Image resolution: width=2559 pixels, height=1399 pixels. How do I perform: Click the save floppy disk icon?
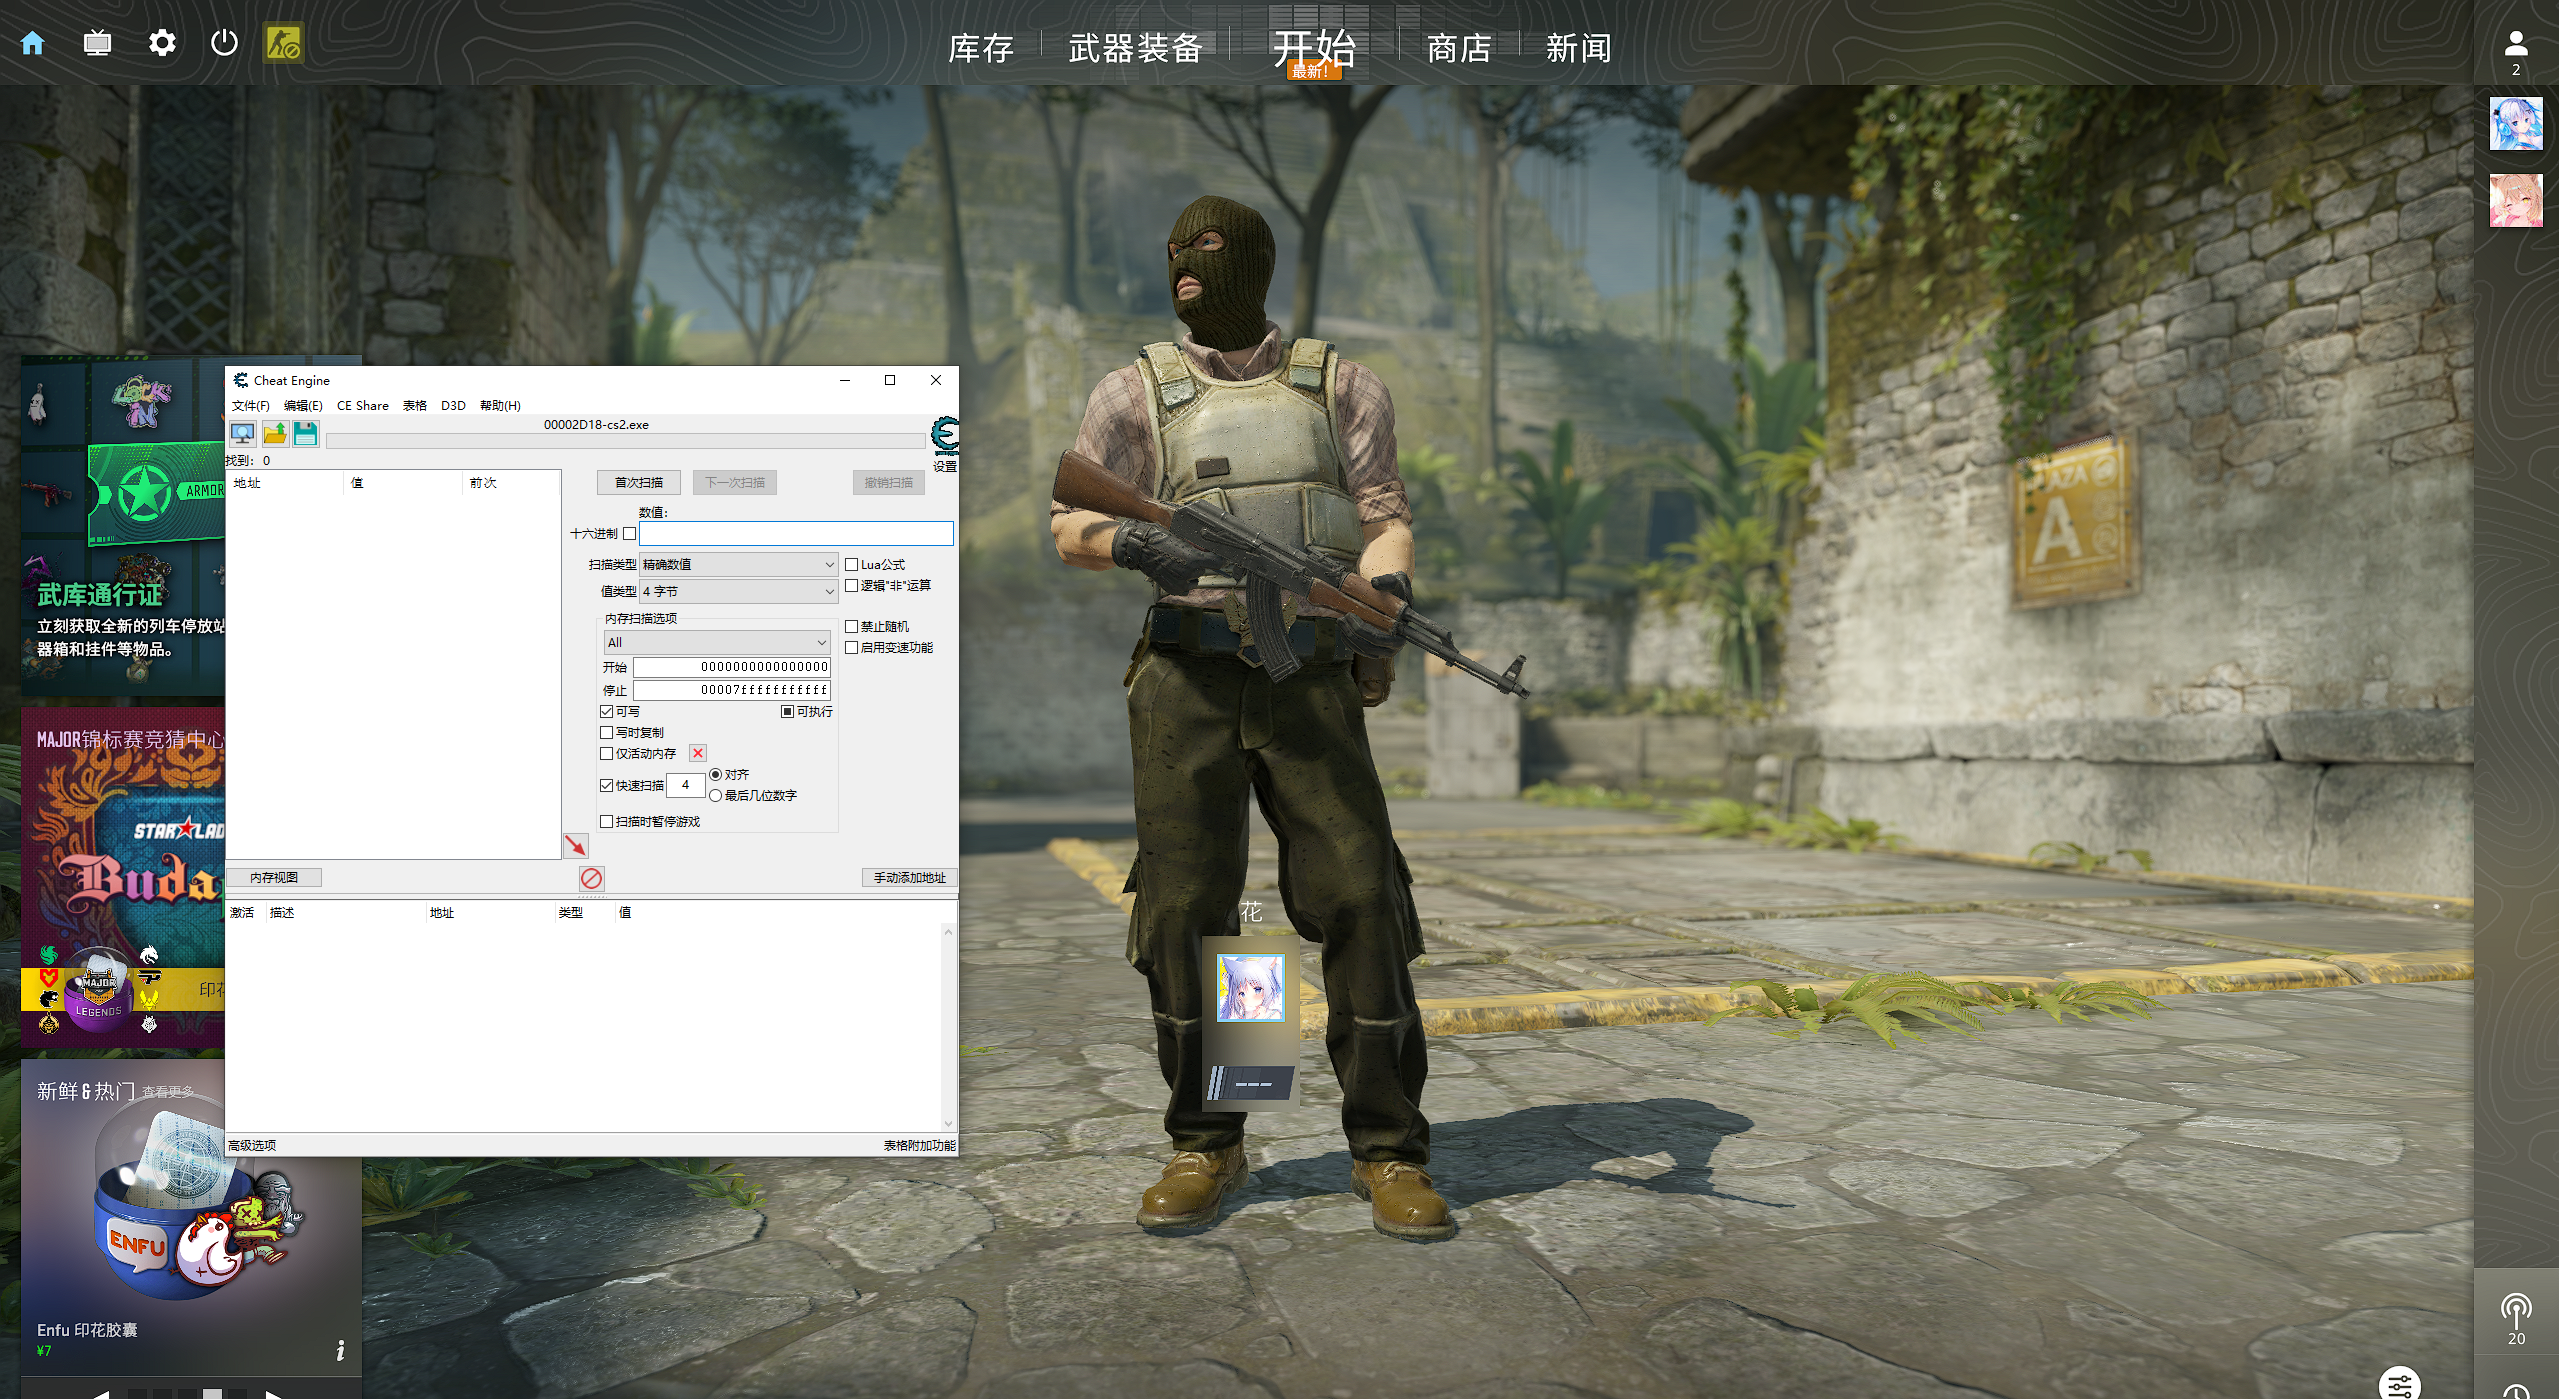306,434
